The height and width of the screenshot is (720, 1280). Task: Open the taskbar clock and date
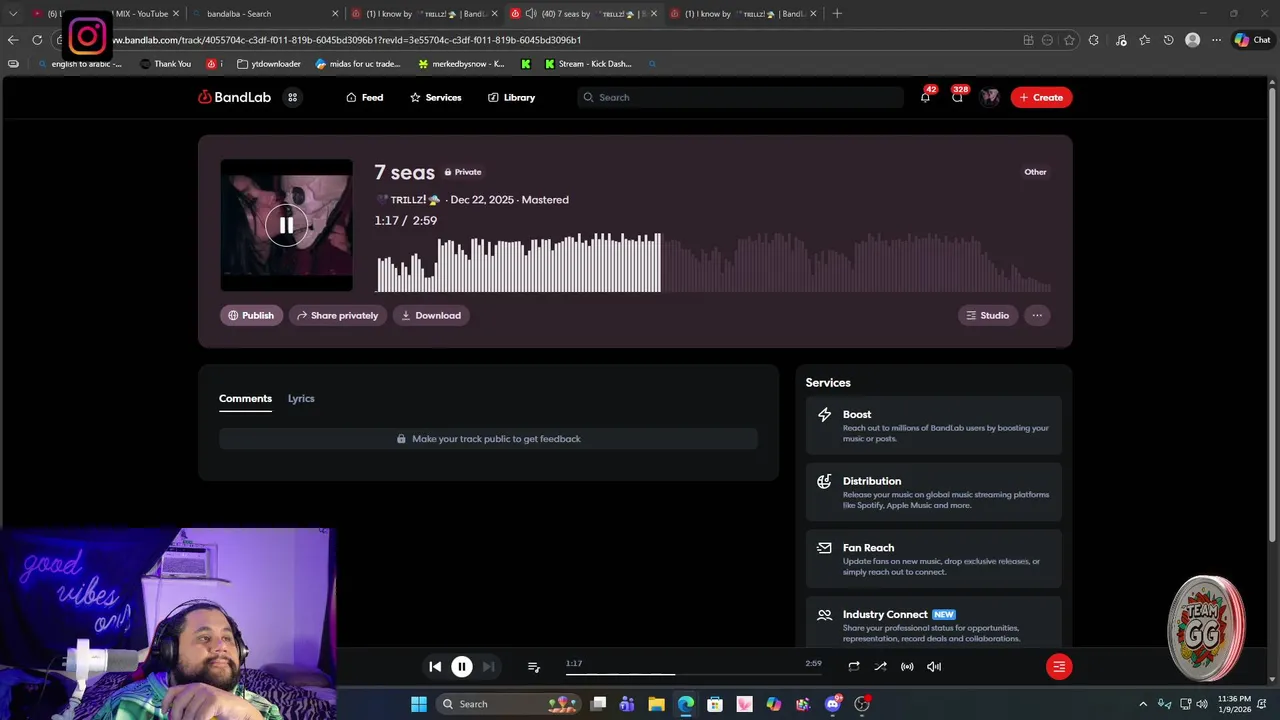(1235, 704)
